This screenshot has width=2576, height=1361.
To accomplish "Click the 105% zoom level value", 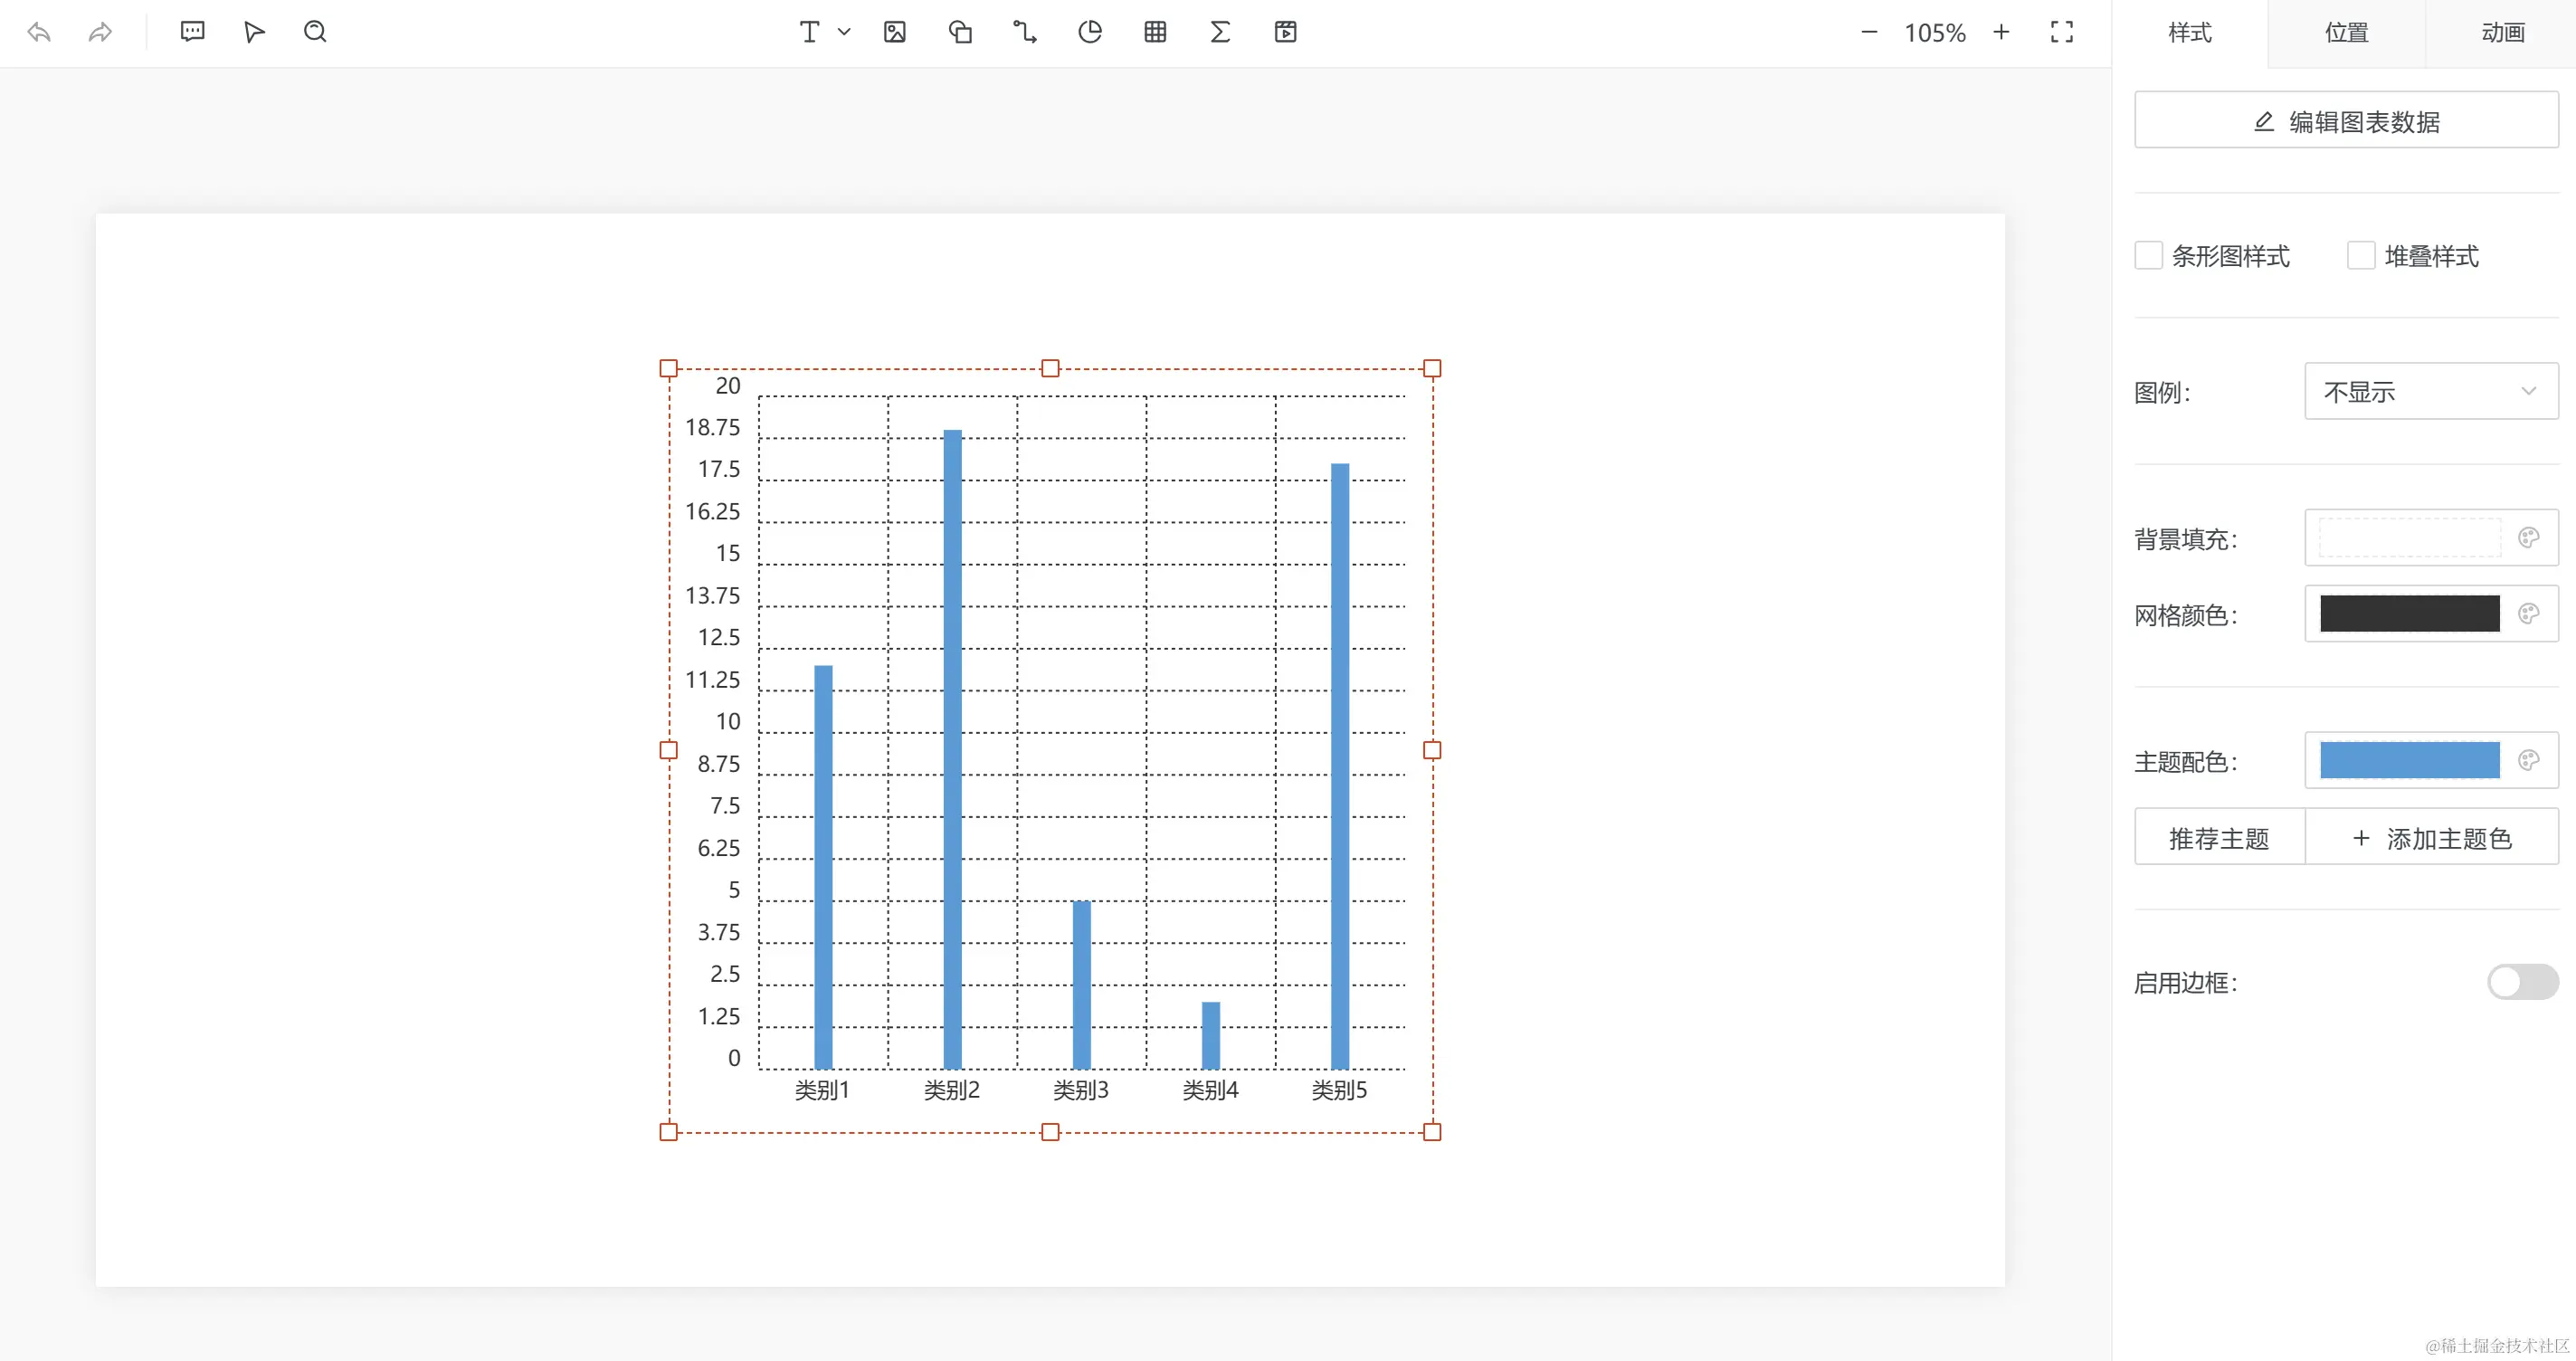I will pos(1935,33).
